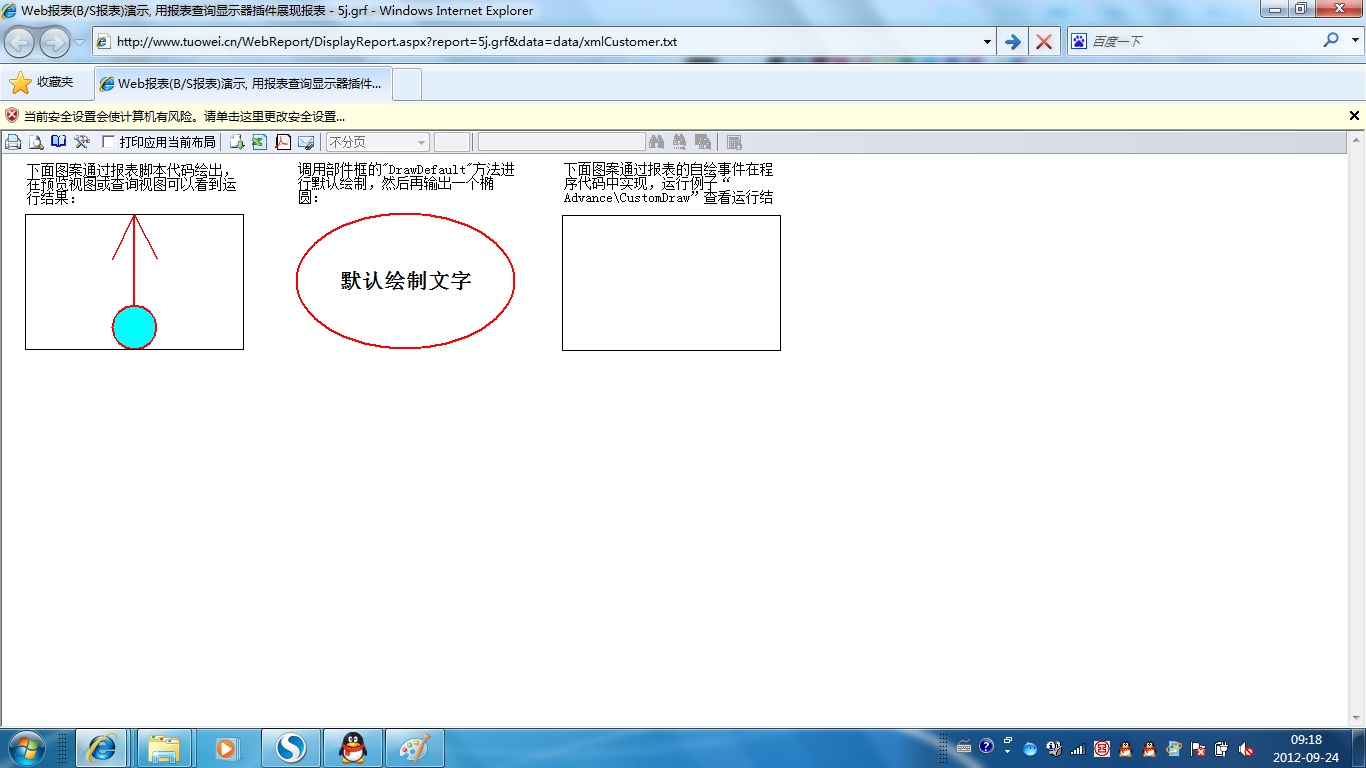
Task: Open address bar URL history dropdown
Action: point(987,42)
